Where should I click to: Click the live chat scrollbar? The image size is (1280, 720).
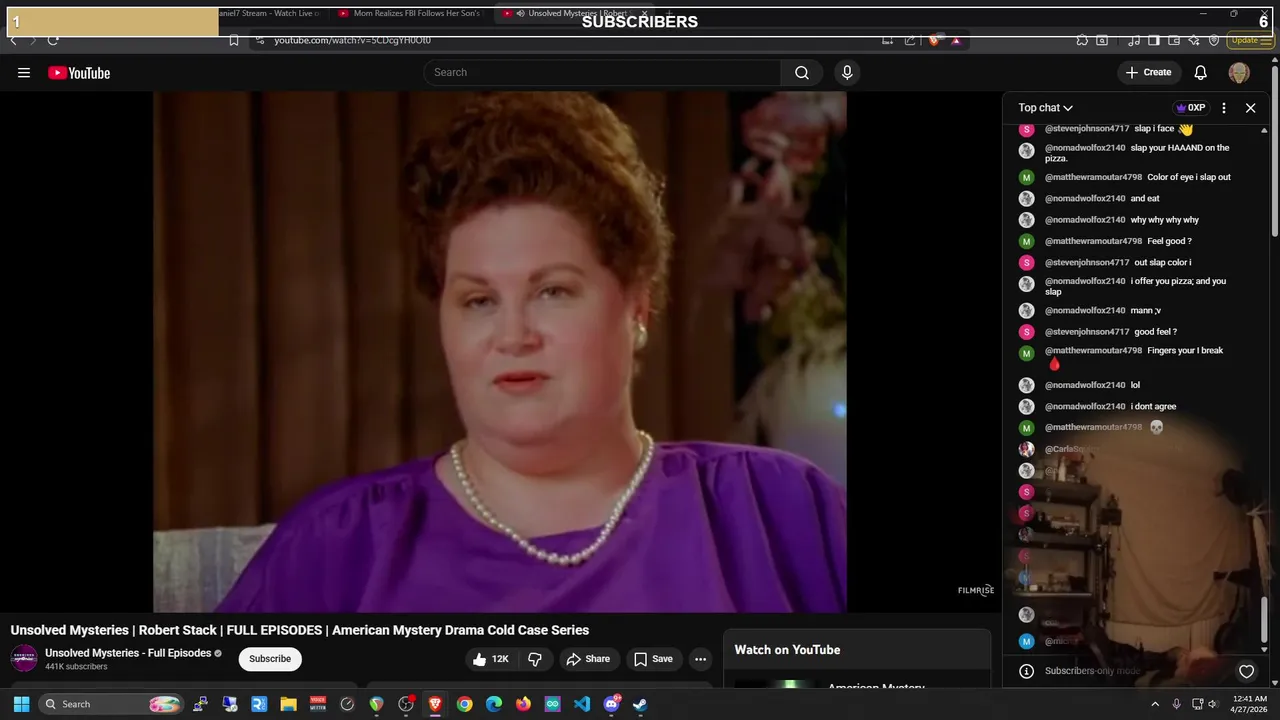tap(1264, 620)
